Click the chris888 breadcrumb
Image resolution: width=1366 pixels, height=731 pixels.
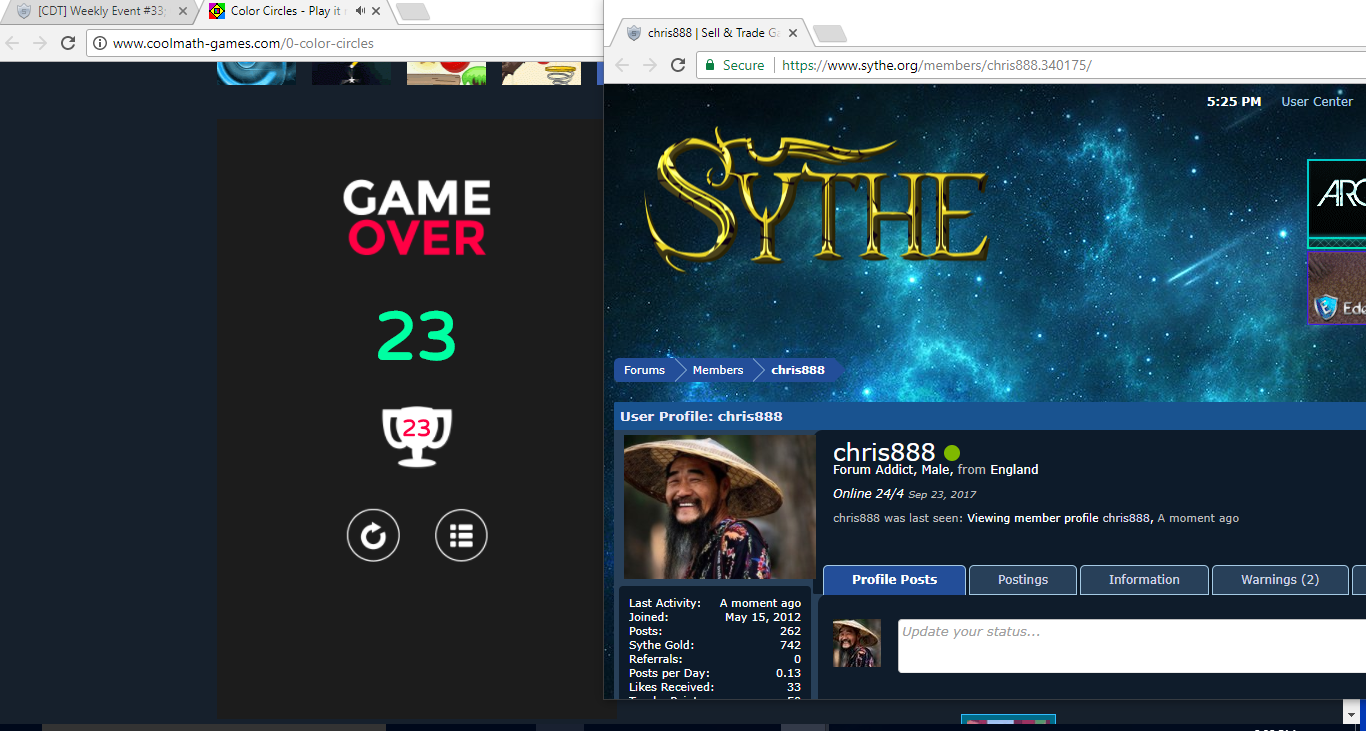[798, 370]
